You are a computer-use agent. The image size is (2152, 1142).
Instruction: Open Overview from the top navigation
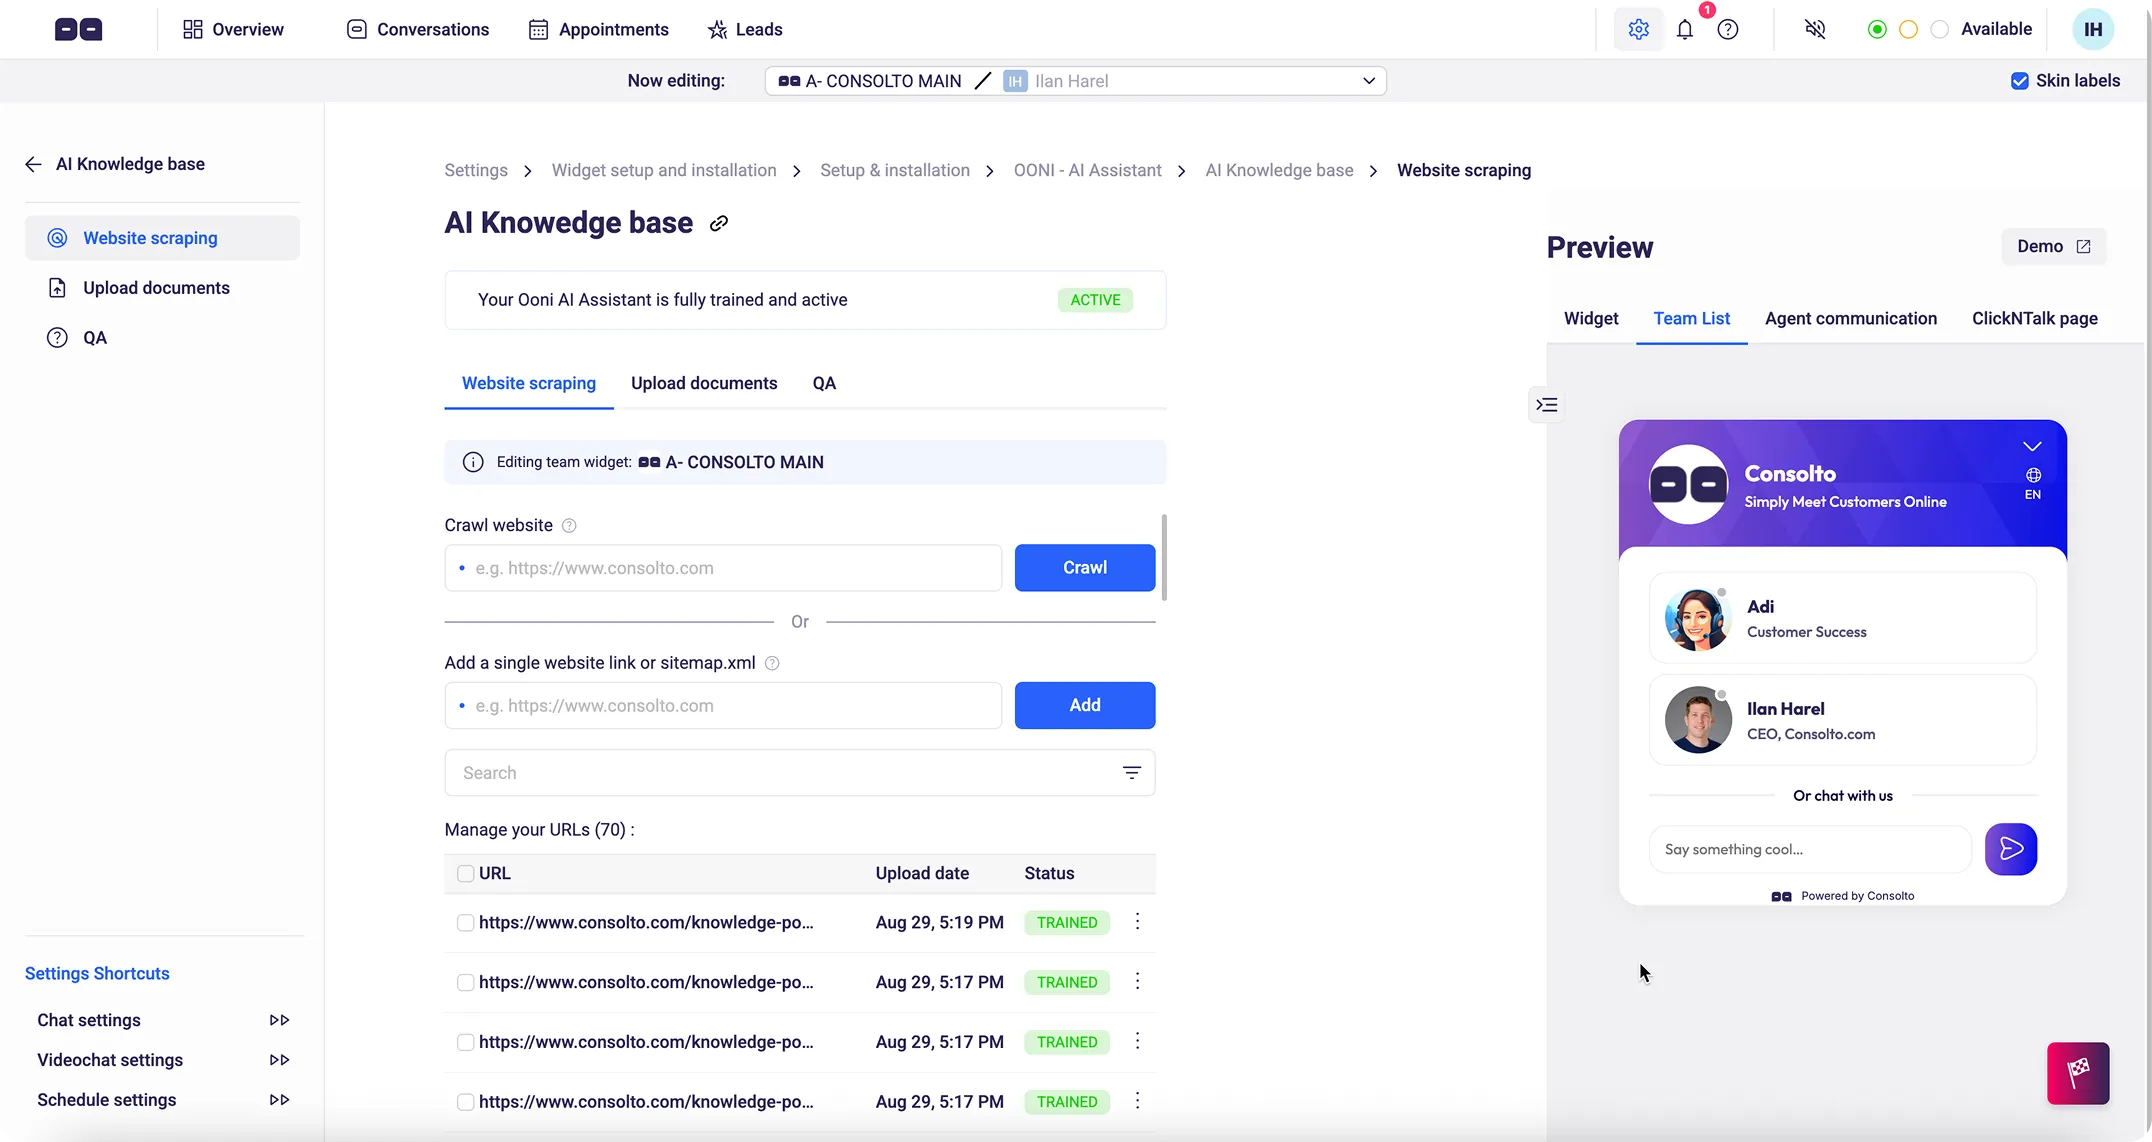click(x=233, y=29)
